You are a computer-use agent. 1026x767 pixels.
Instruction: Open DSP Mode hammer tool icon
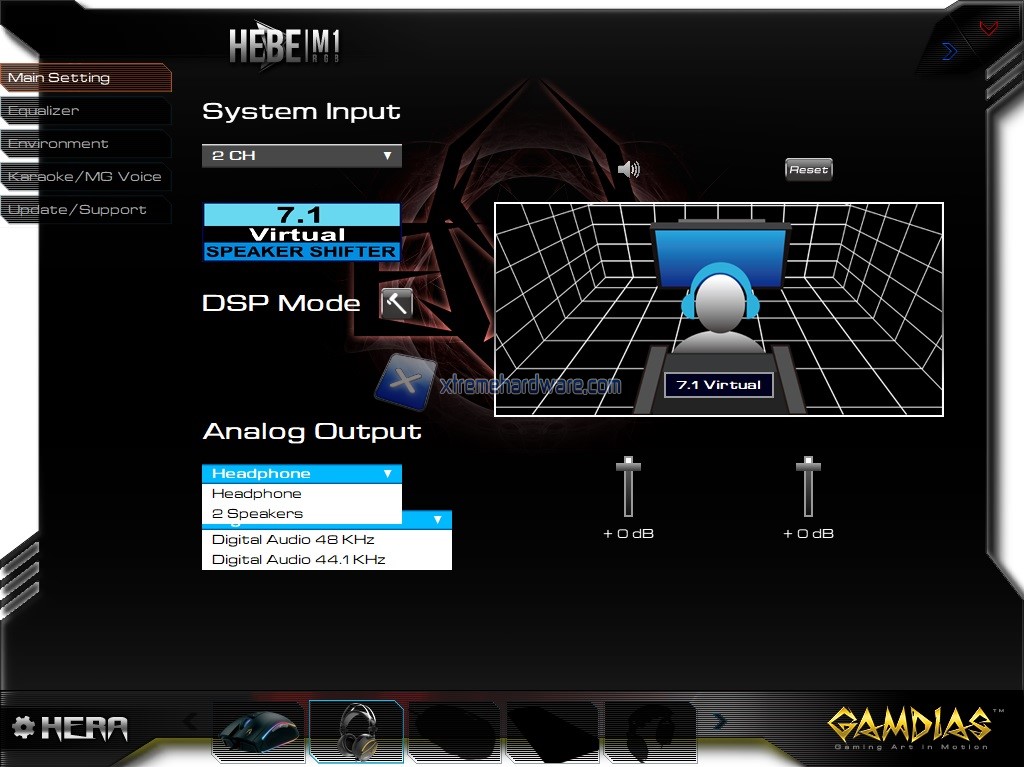(x=396, y=303)
